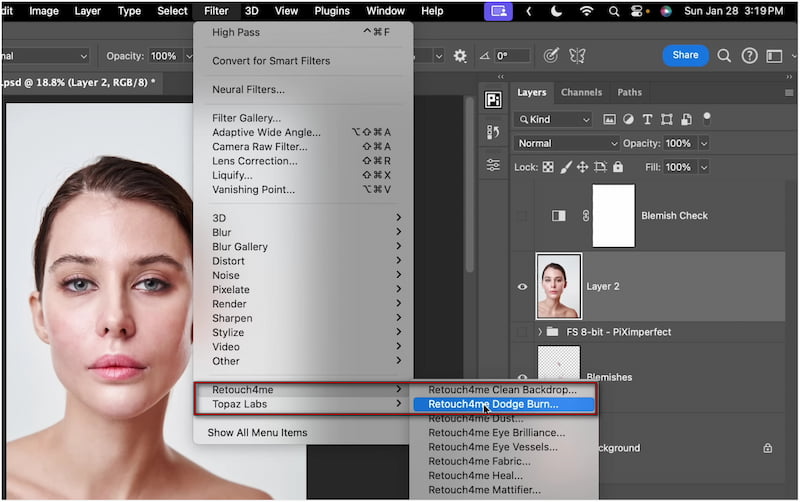800x502 pixels.
Task: Show the Blemish Check layer visibility box
Action: [x=522, y=216]
